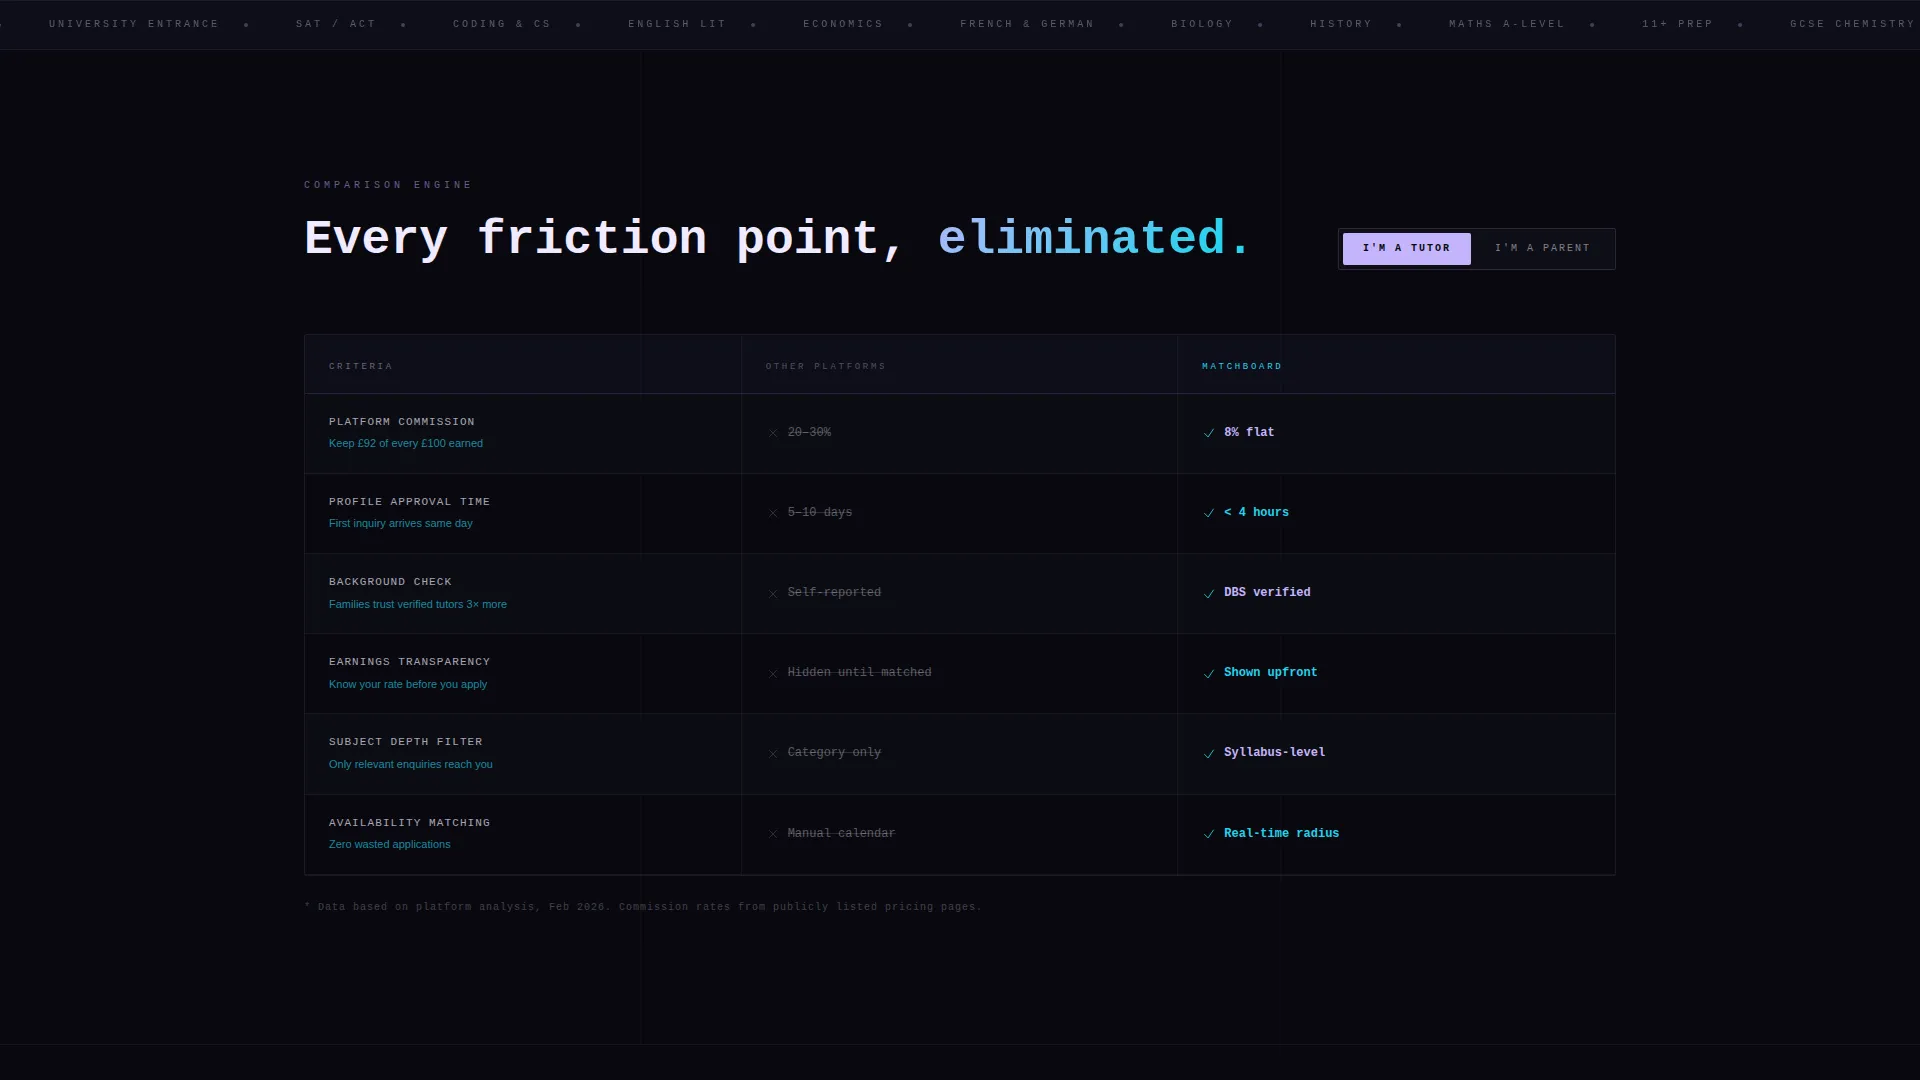Click the Matchboard column header
This screenshot has width=1920, height=1080.
(x=1242, y=367)
